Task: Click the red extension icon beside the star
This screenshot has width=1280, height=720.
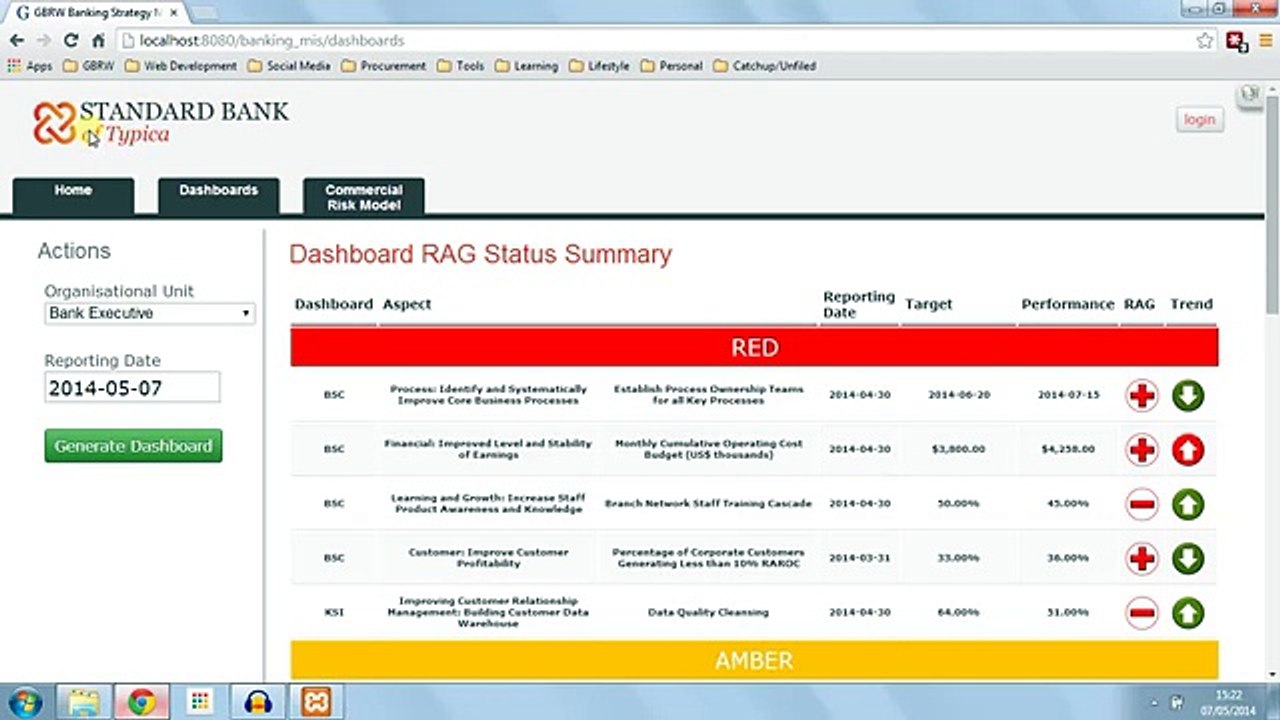Action: pyautogui.click(x=1237, y=41)
